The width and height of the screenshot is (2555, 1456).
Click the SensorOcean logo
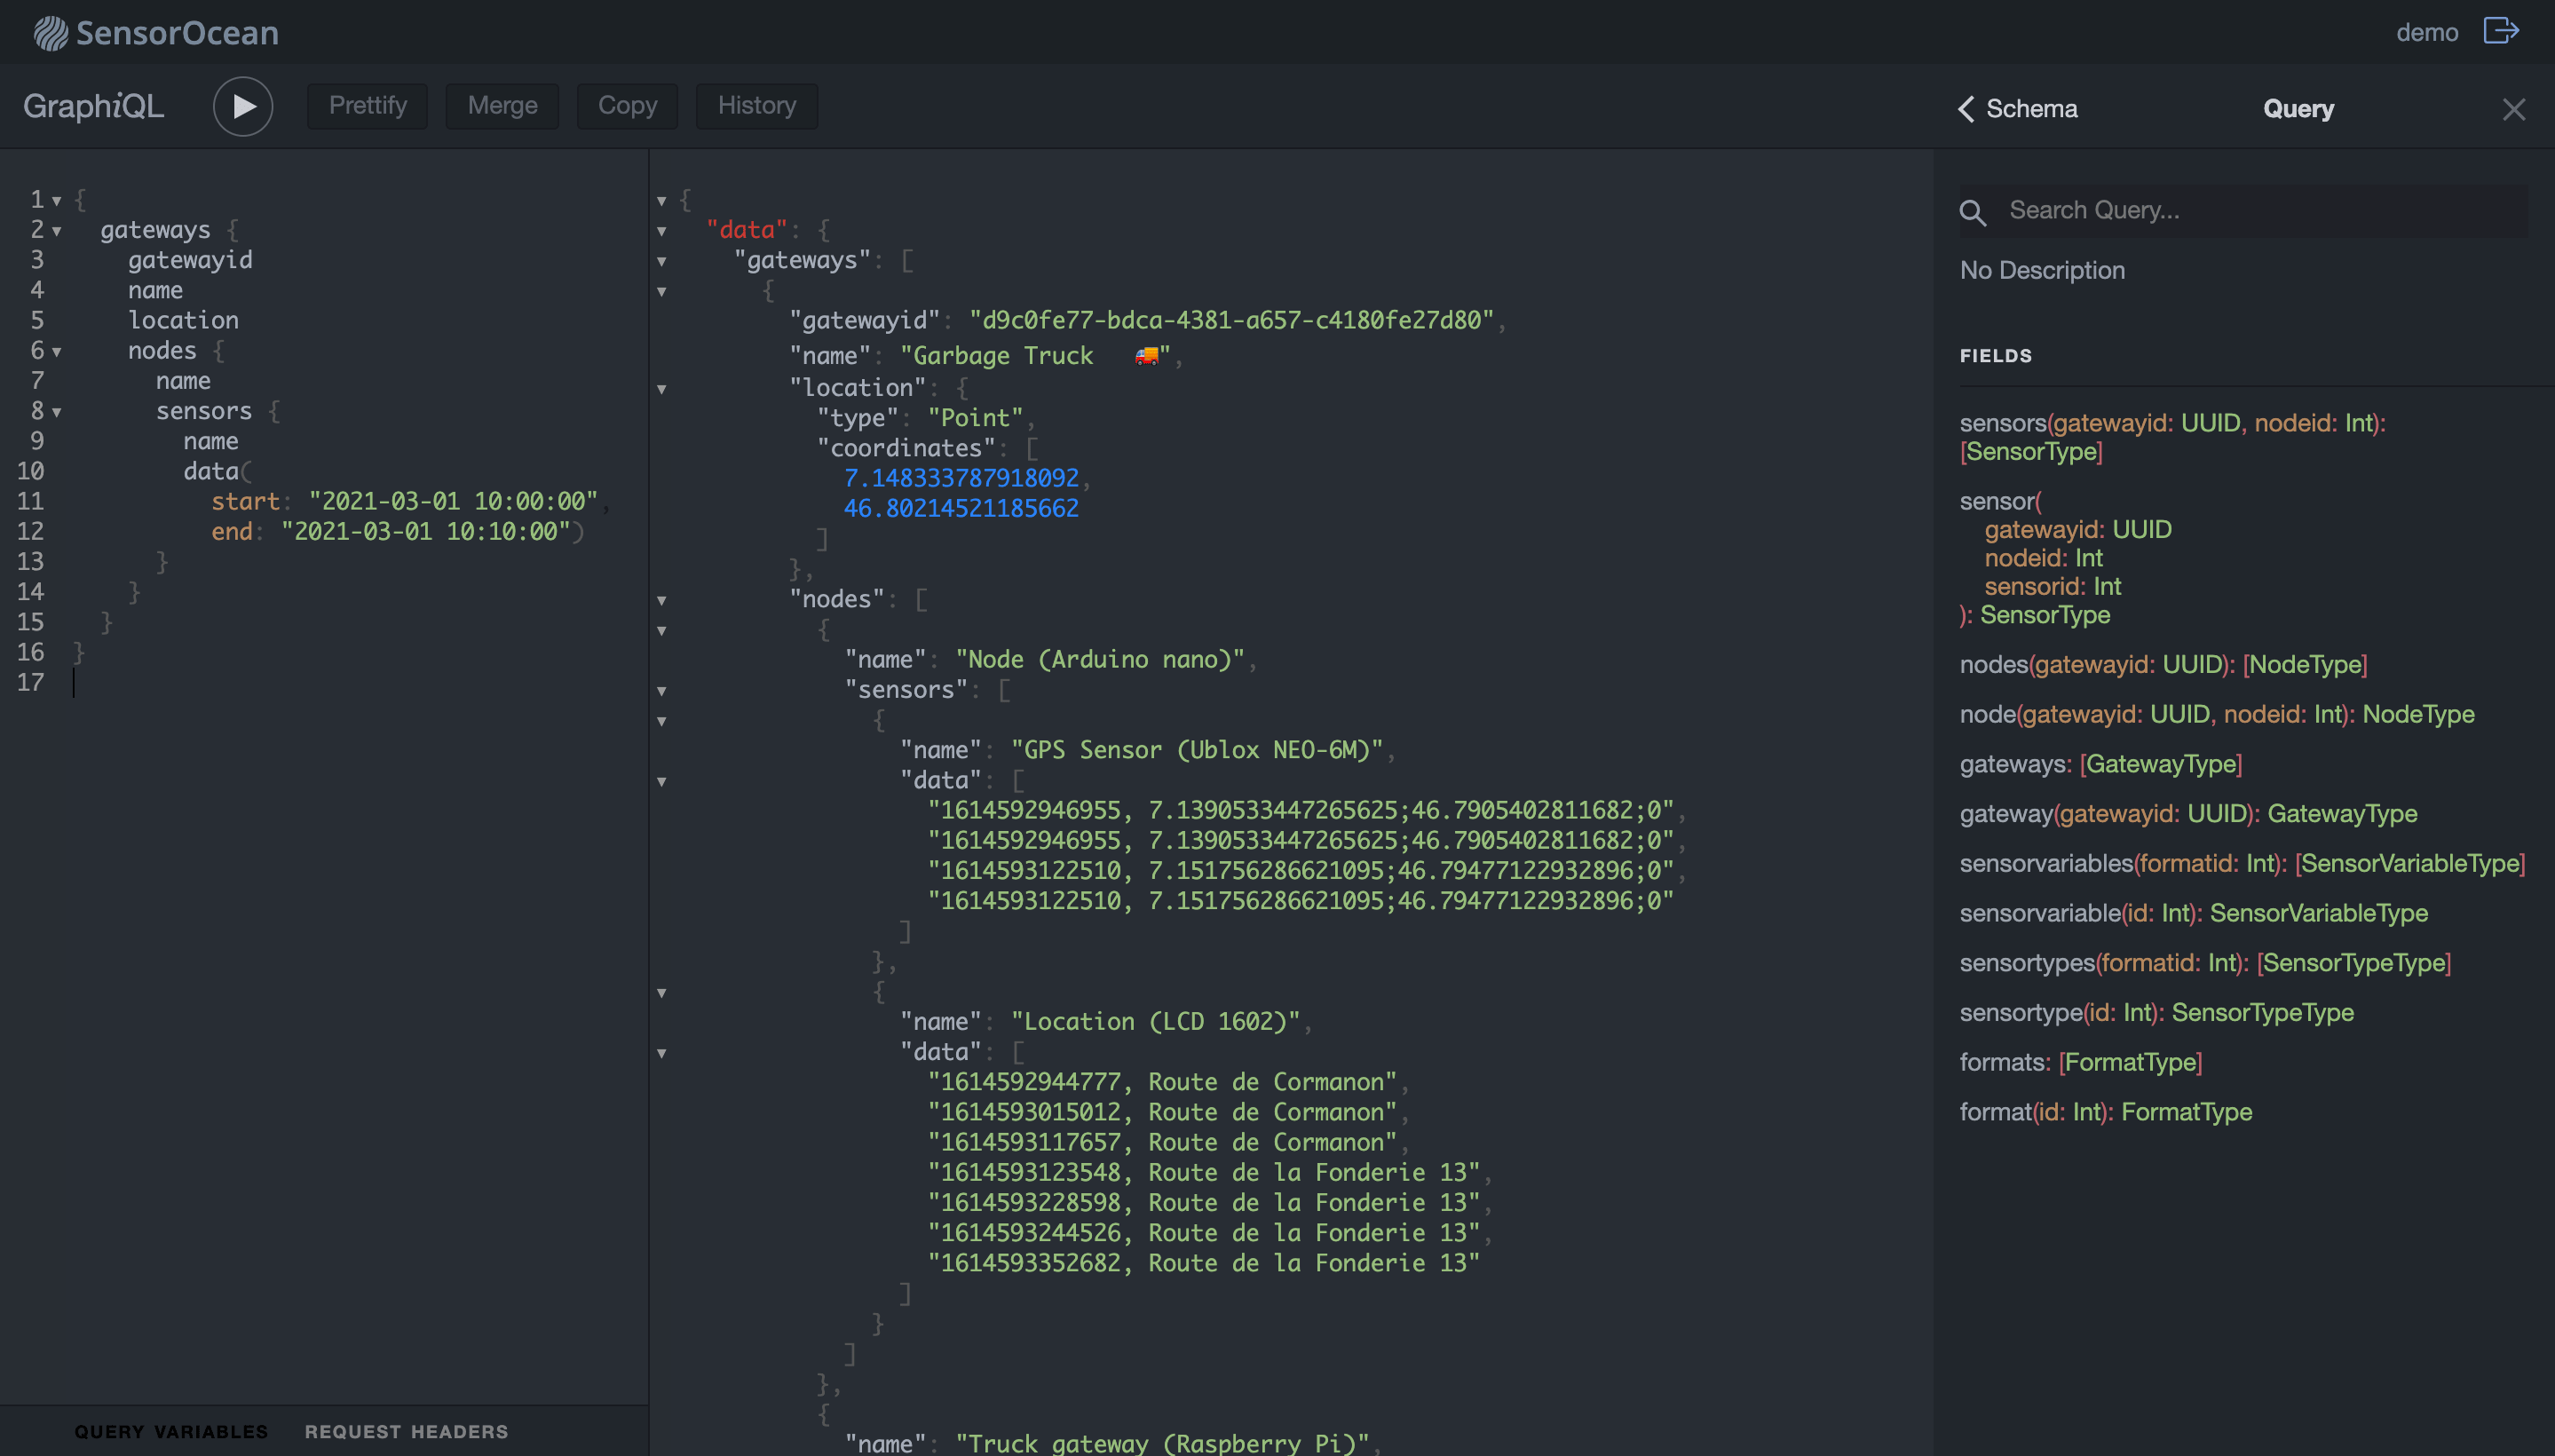tap(155, 32)
